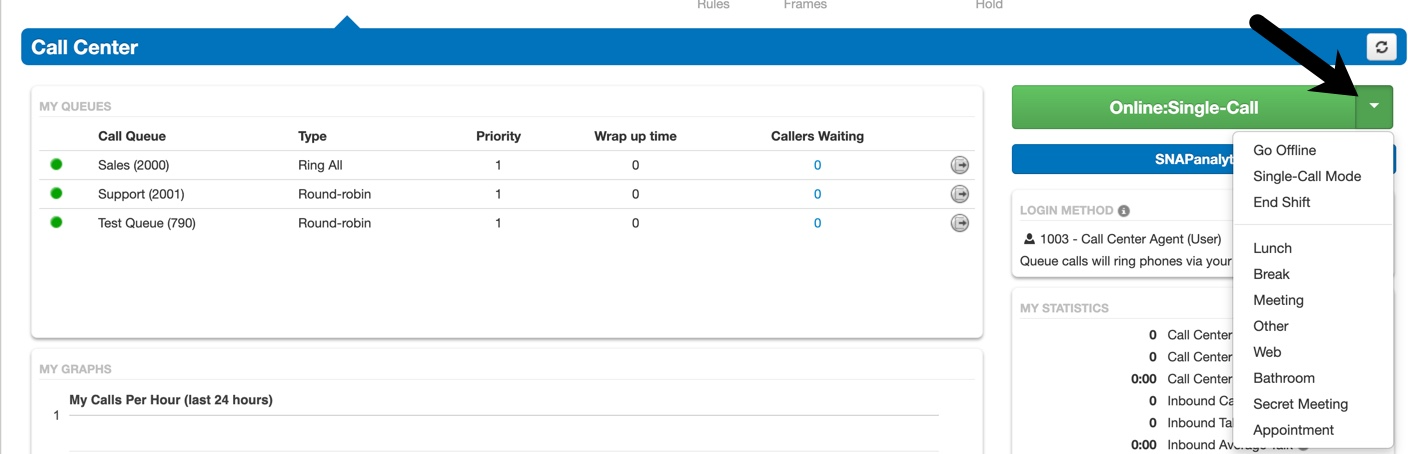The image size is (1408, 454).
Task: Click the refresh icon in Call Center header
Action: pos(1381,47)
